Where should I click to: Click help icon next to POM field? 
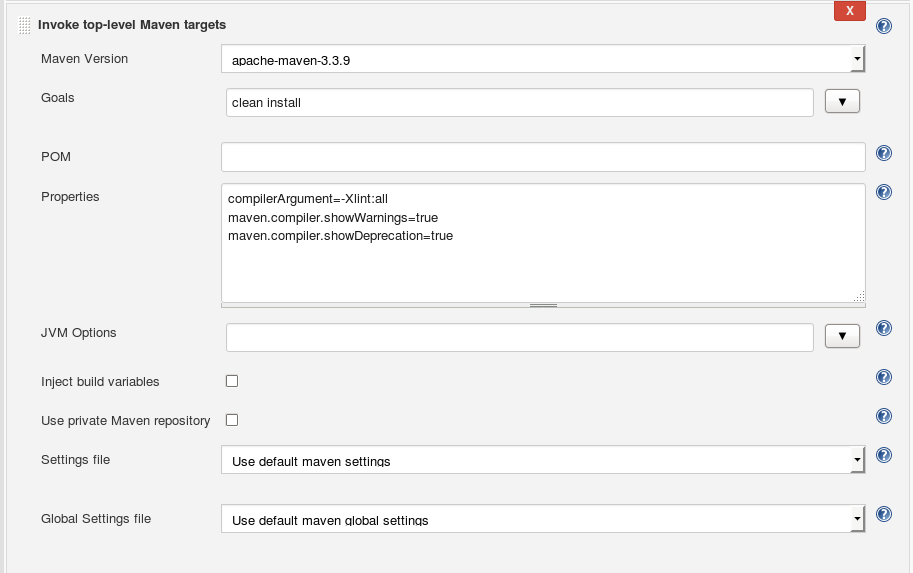[x=884, y=153]
